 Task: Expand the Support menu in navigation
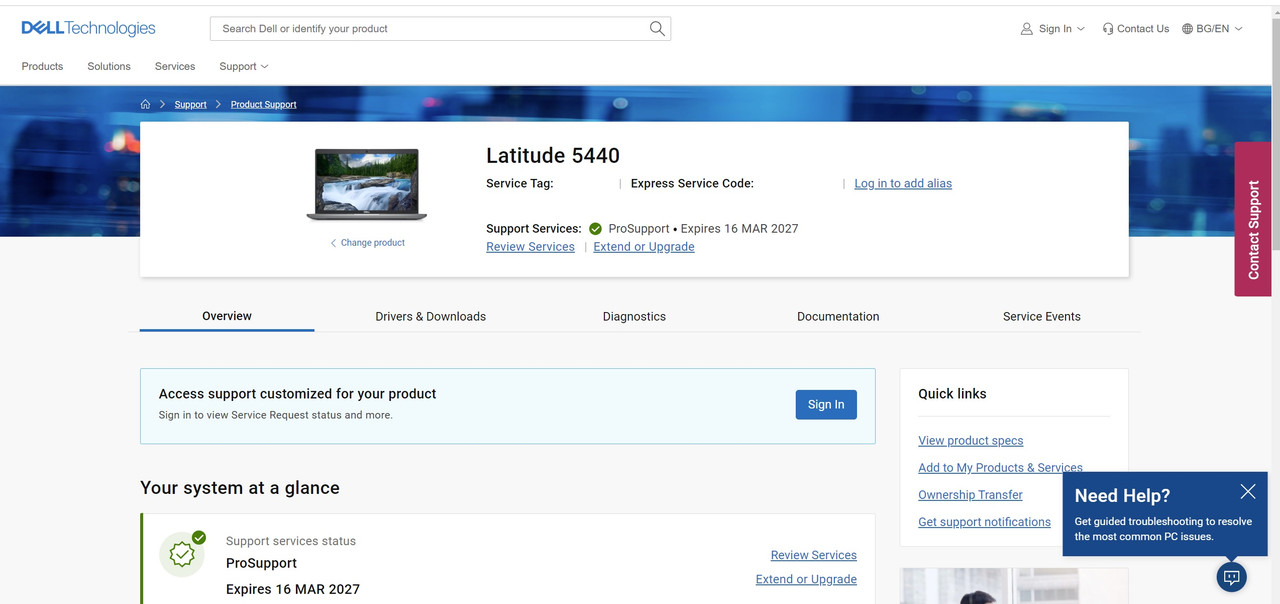point(244,66)
